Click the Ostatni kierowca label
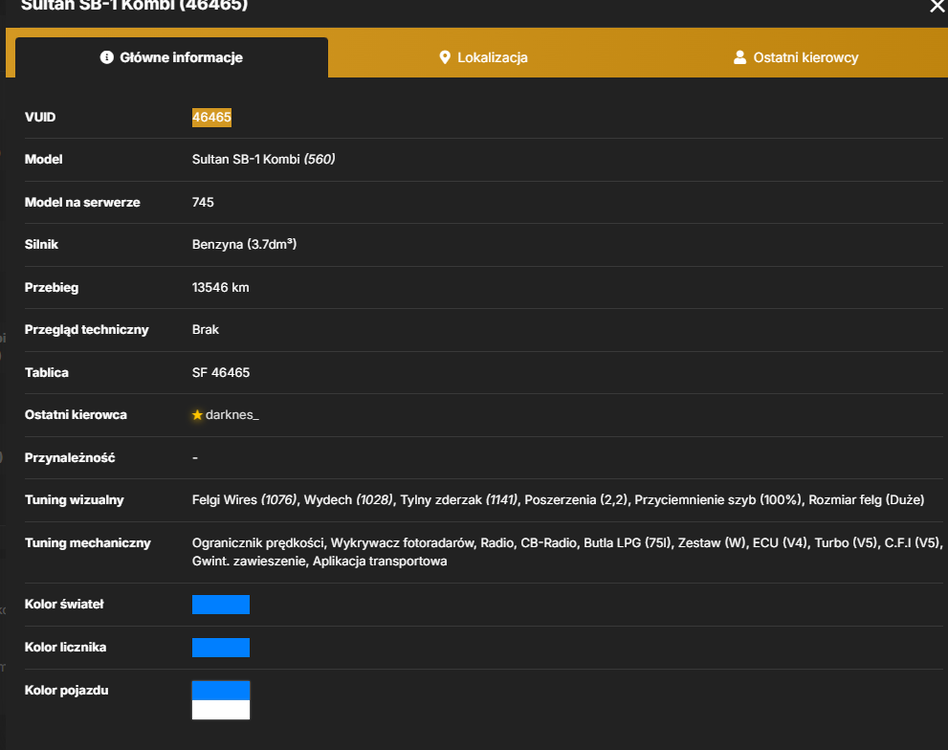Viewport: 948px width, 750px height. (x=76, y=415)
